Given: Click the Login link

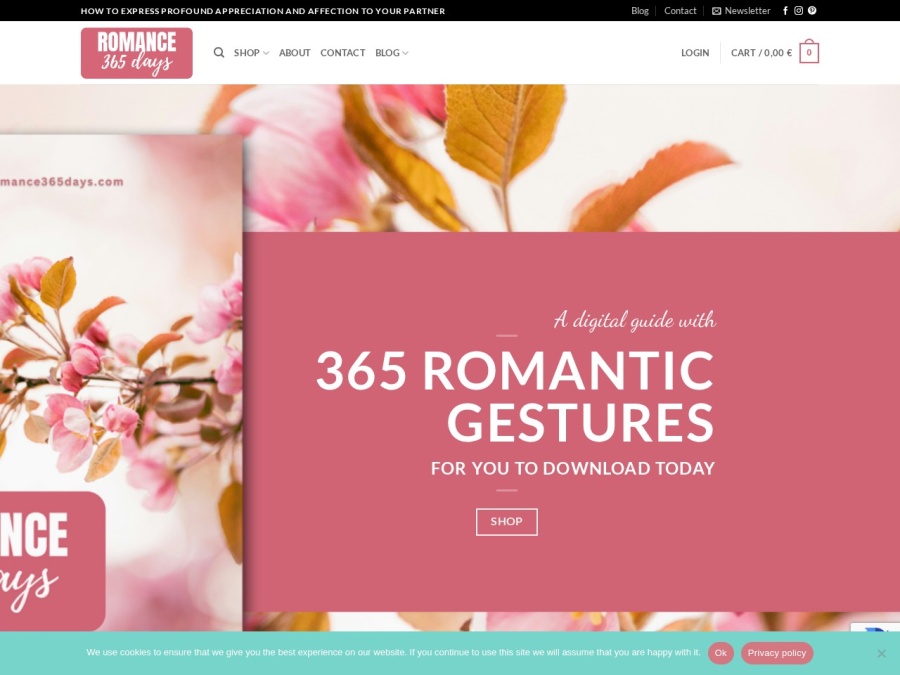Looking at the screenshot, I should pyautogui.click(x=695, y=53).
